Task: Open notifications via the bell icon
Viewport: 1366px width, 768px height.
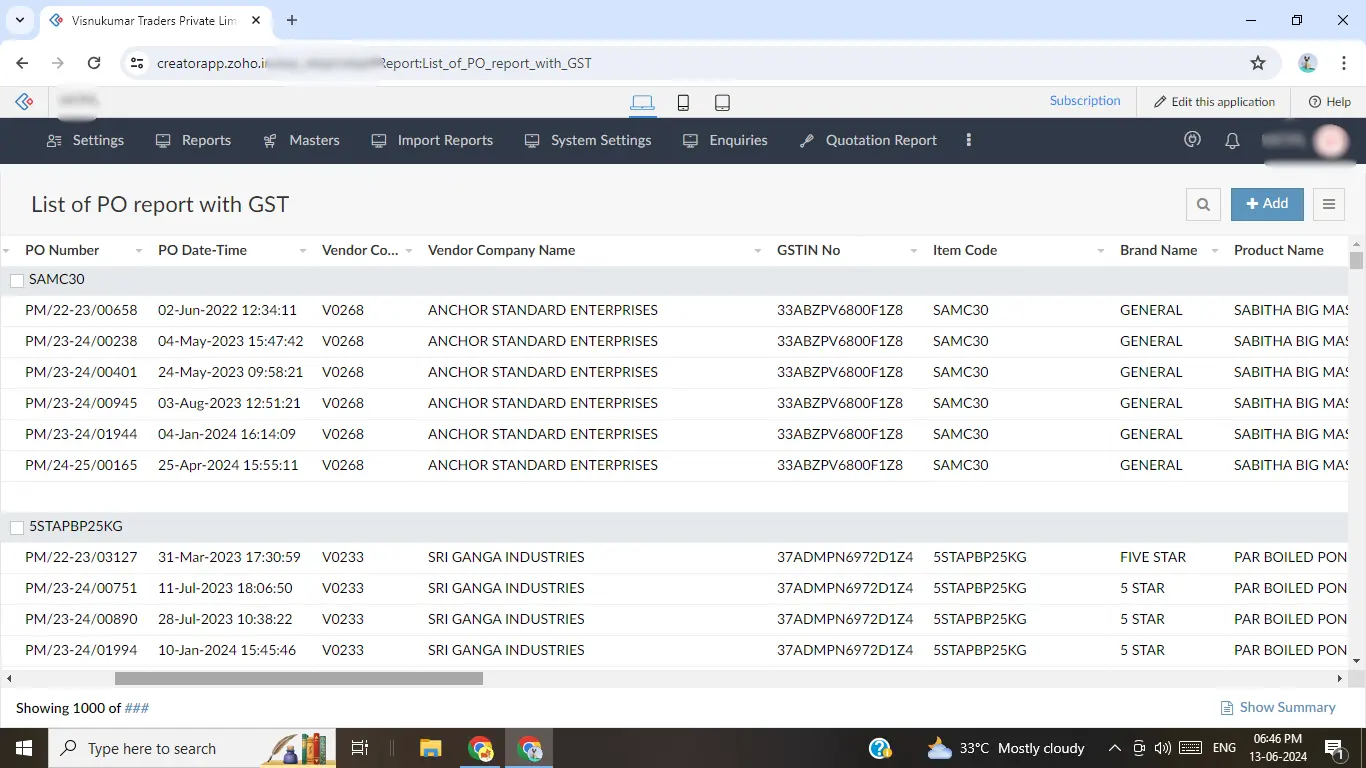Action: 1231,140
